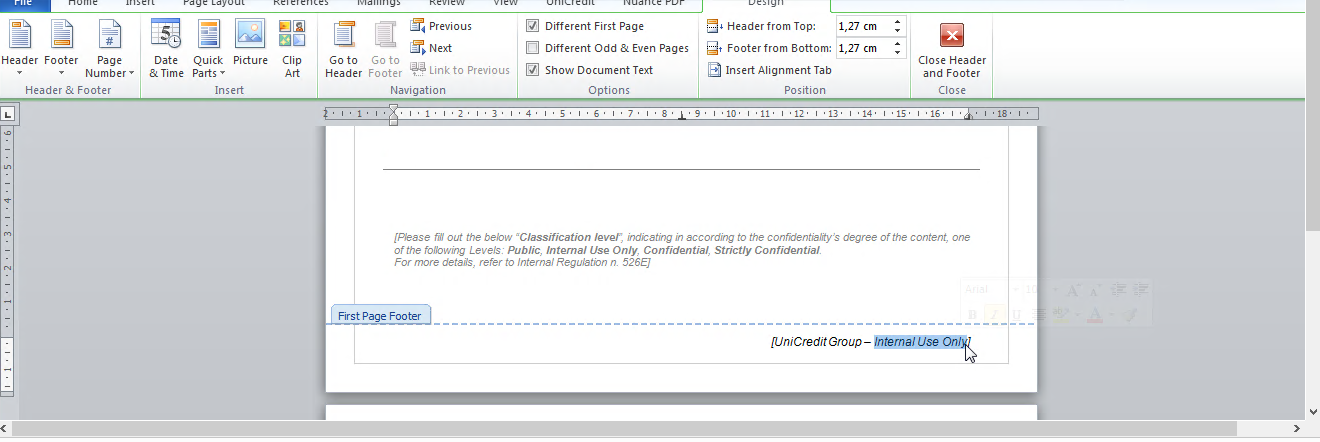Uncheck Show Document Text option
Viewport: 1320px width, 442px height.
(x=533, y=70)
